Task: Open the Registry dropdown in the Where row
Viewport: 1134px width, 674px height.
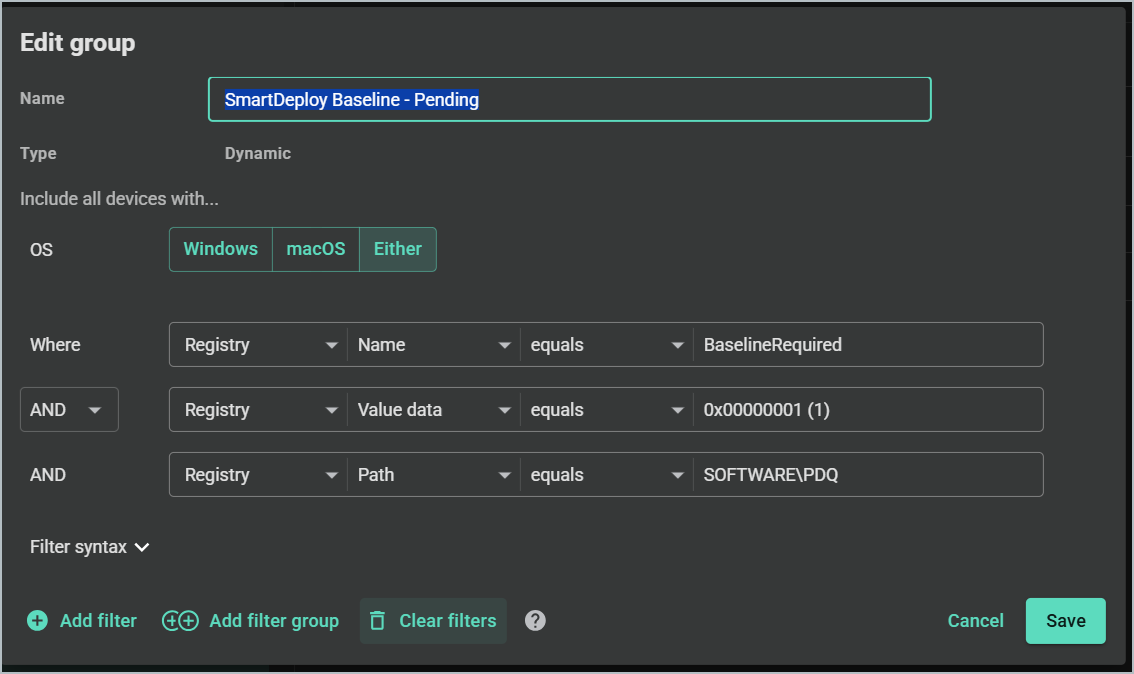Action: point(258,345)
